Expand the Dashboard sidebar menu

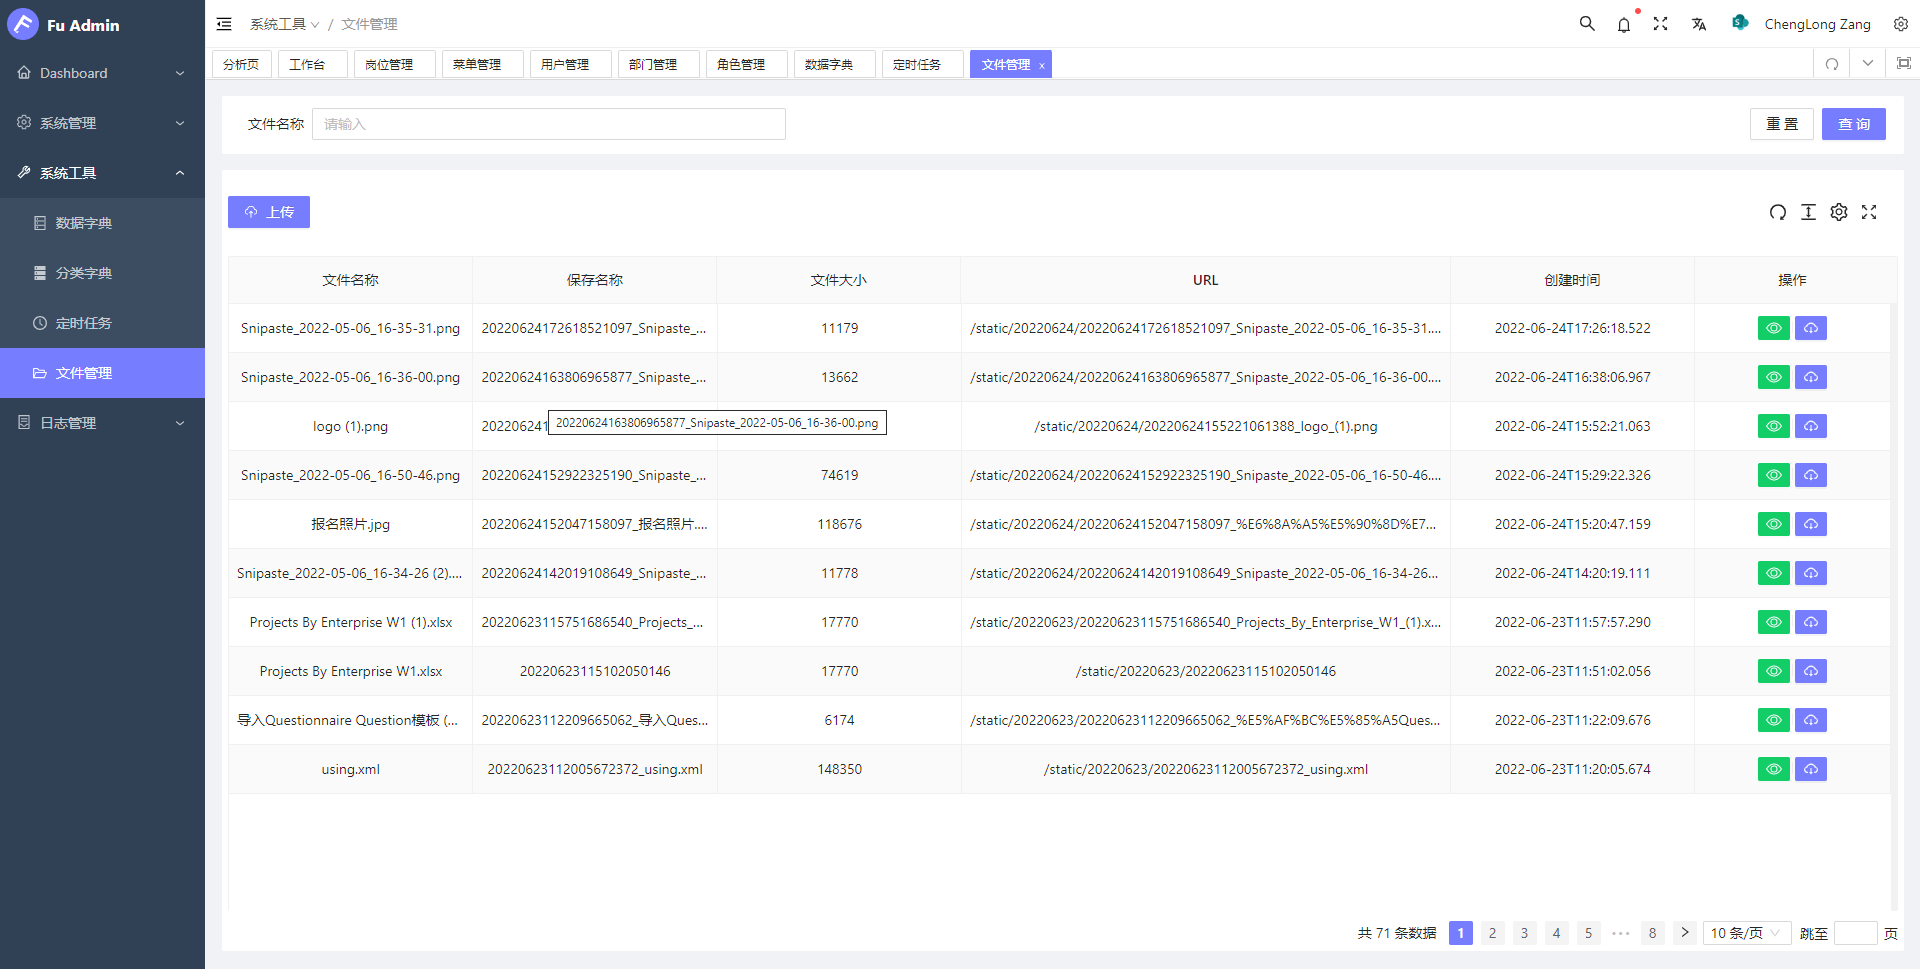coord(102,73)
